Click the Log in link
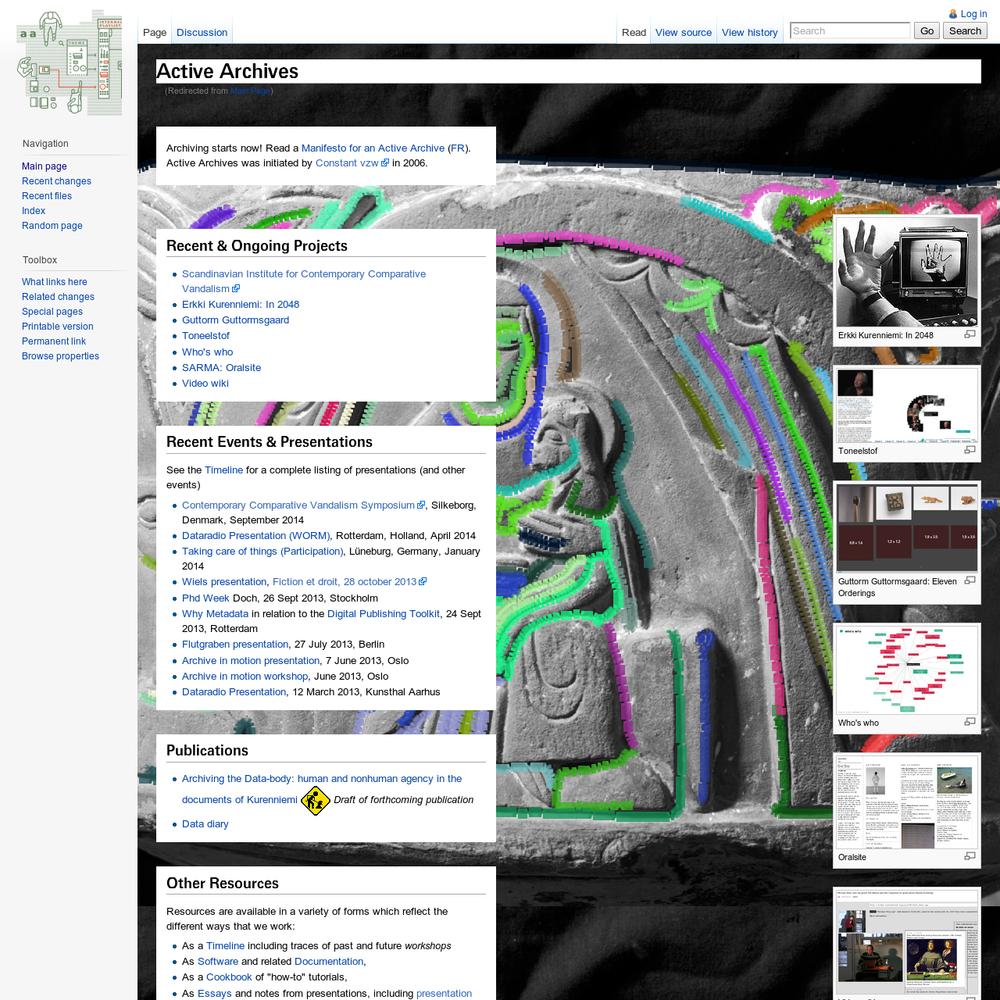1000x1000 pixels. click(x=973, y=14)
